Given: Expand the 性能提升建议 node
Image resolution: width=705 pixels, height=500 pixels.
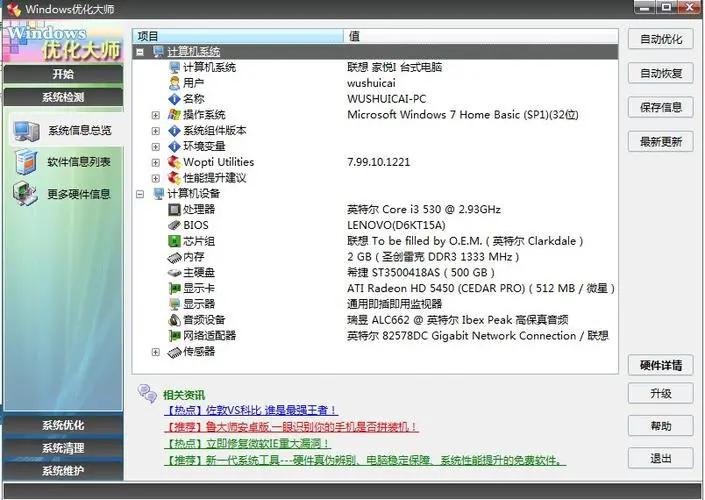Looking at the screenshot, I should click(156, 178).
